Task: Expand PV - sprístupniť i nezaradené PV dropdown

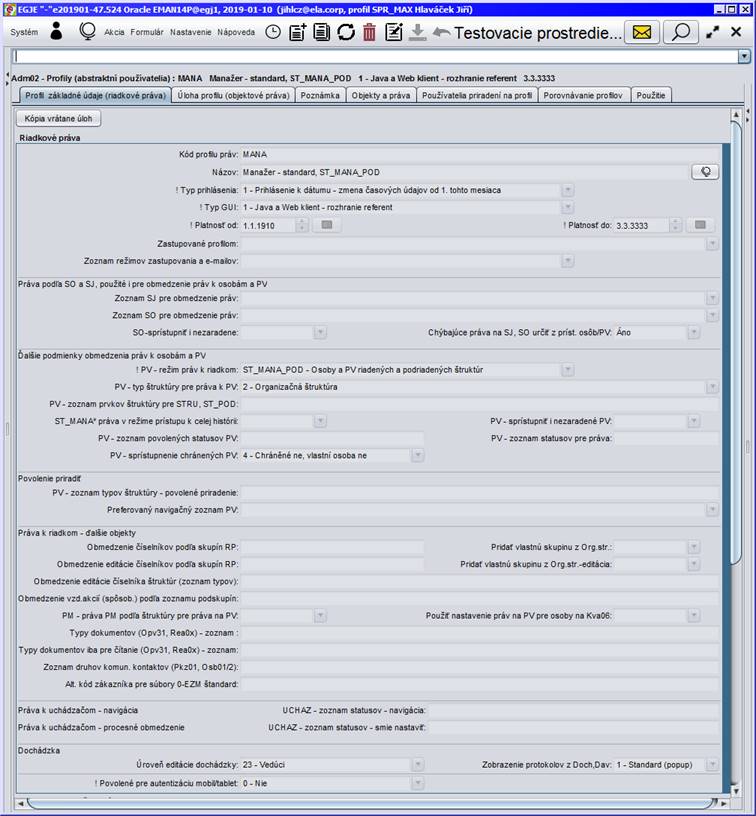Action: pyautogui.click(x=694, y=422)
